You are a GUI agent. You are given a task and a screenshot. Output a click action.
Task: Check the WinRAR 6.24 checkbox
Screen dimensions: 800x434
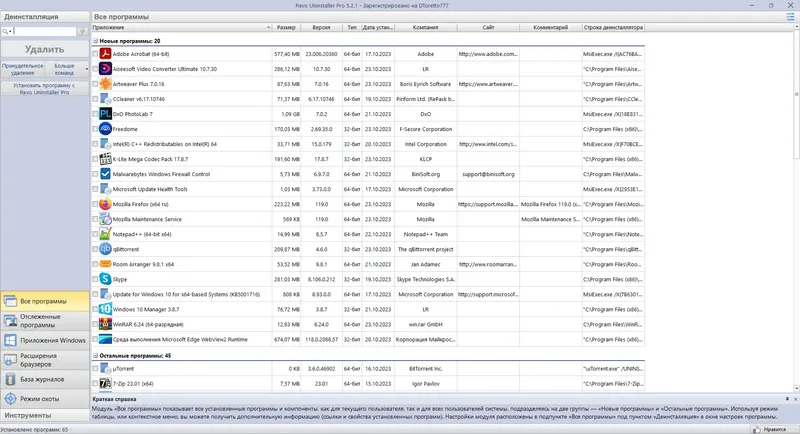95,324
